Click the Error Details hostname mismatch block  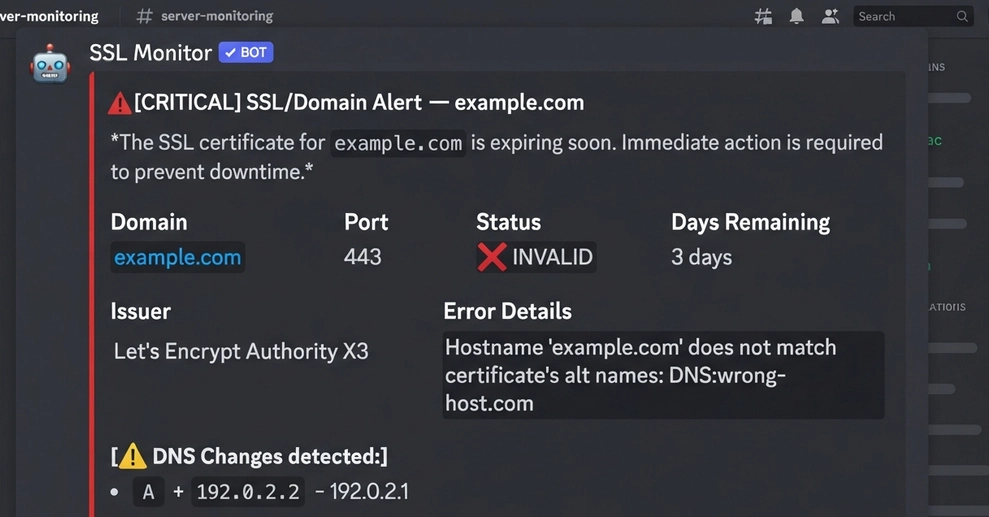coord(664,375)
